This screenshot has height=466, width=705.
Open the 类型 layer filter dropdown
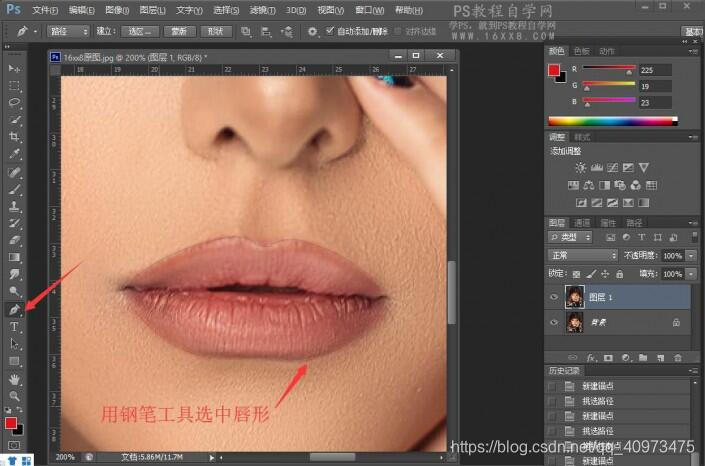(570, 237)
